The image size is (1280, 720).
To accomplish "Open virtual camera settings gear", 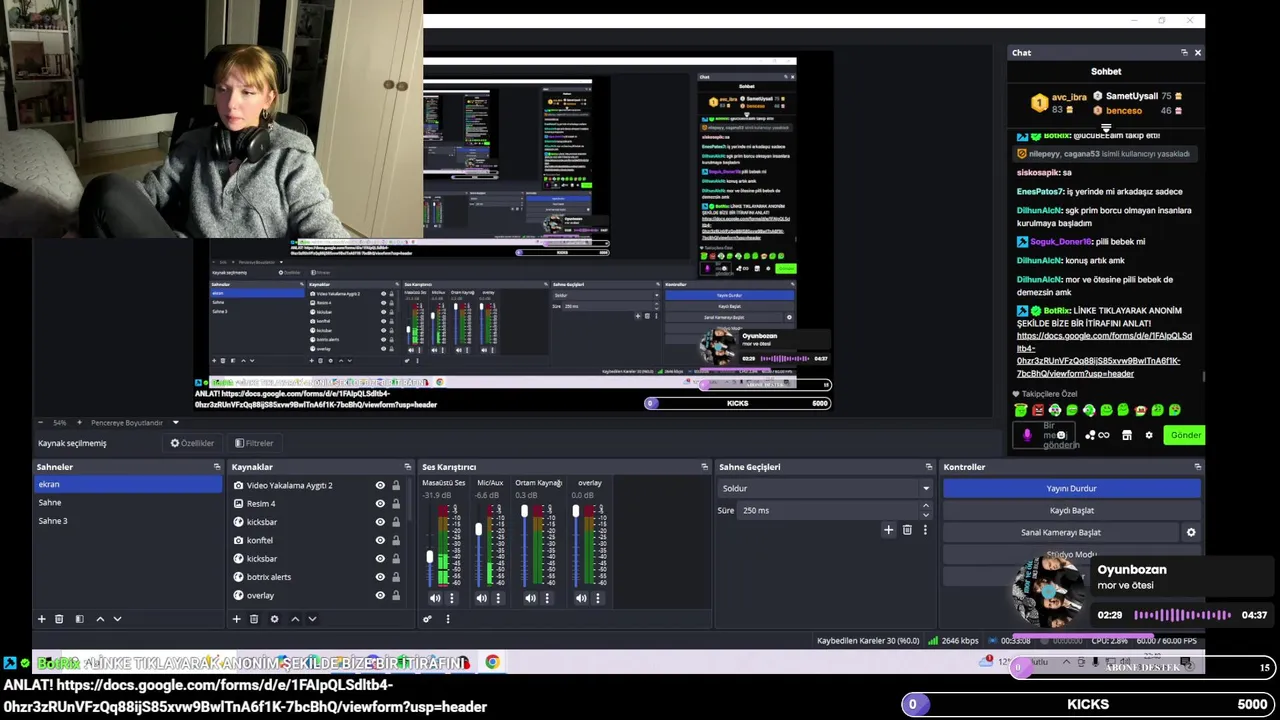I will click(1191, 532).
